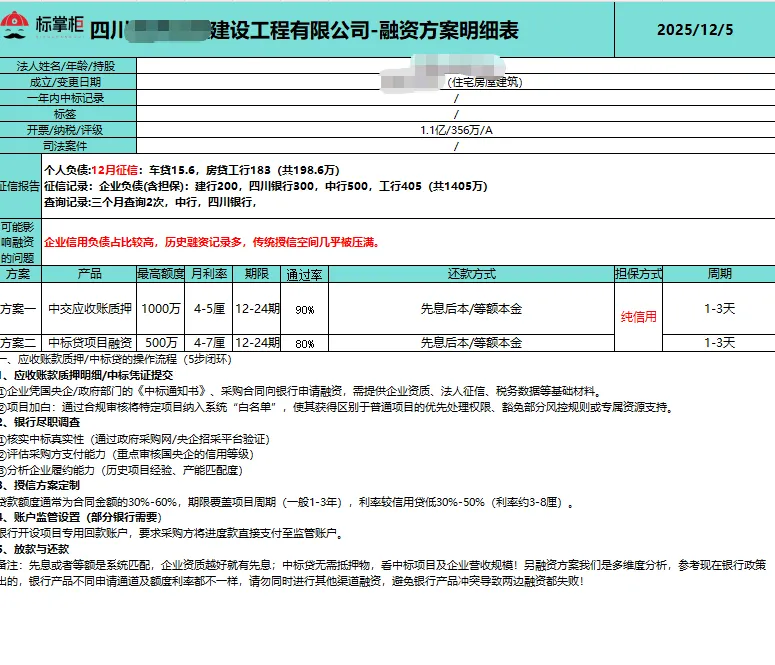
Task: Select the (住宅房屋建筑) text
Action: click(x=485, y=82)
